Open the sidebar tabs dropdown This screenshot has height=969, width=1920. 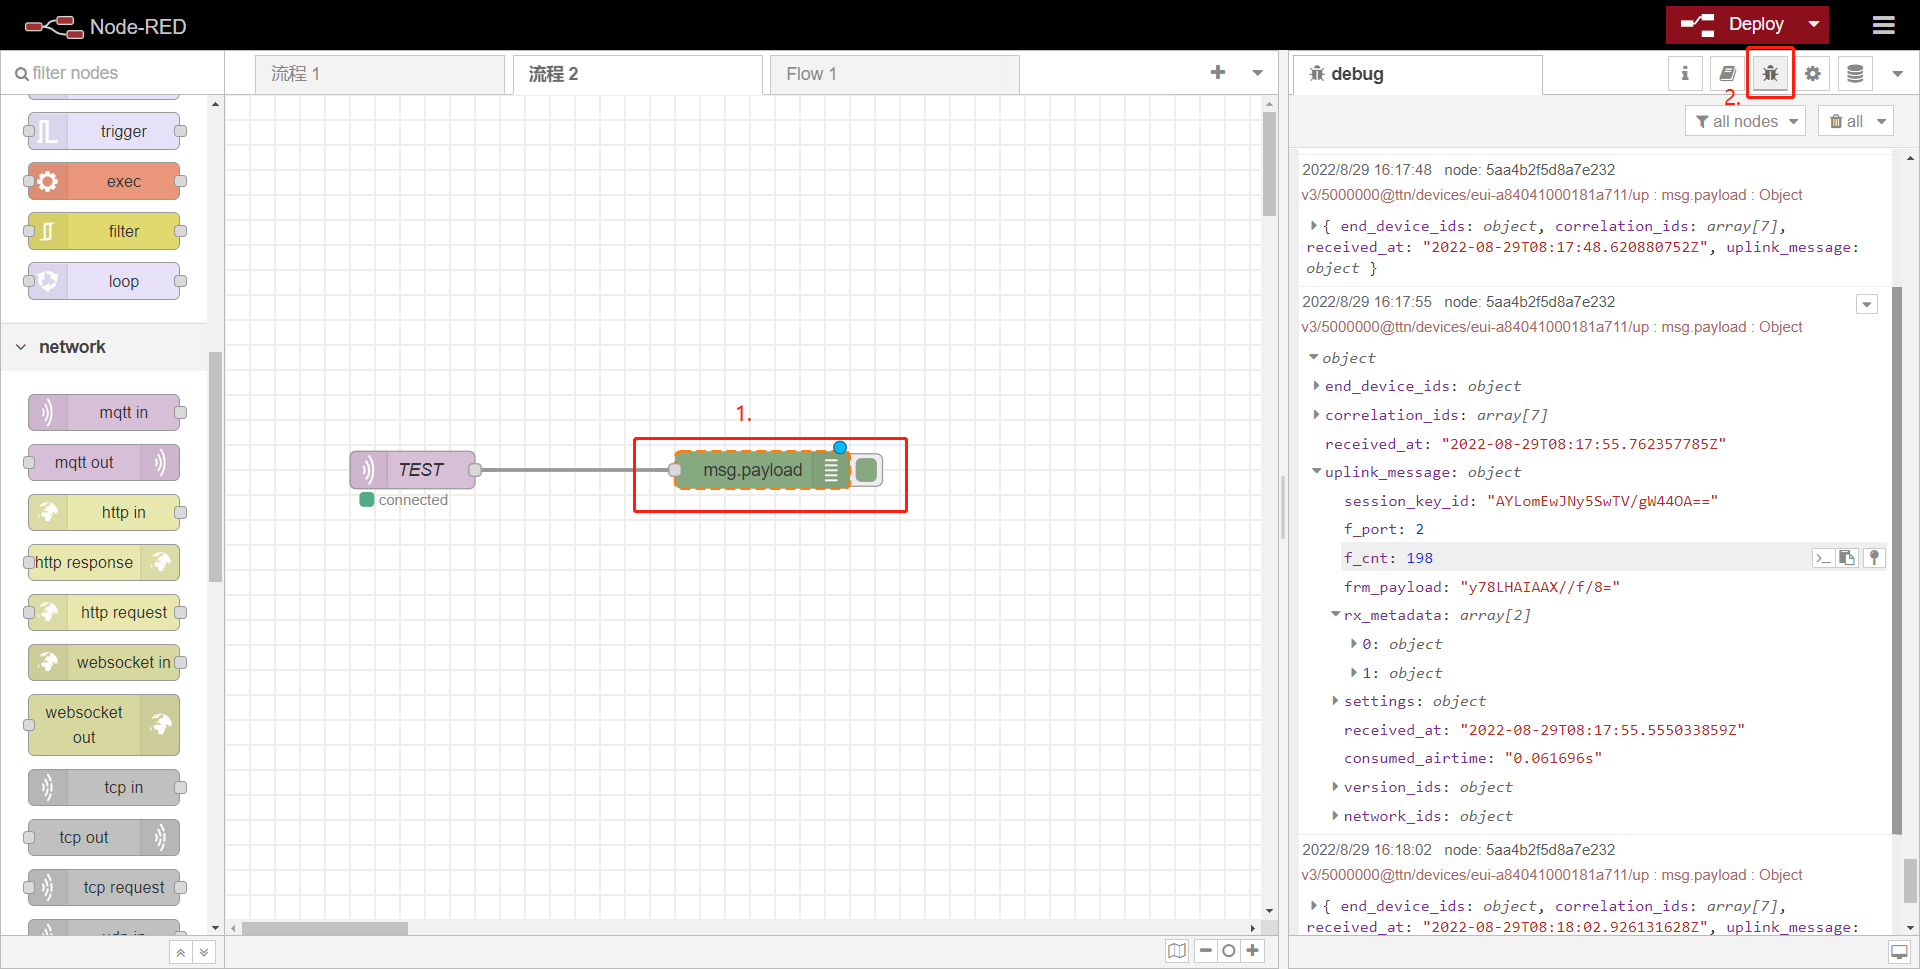(x=1897, y=73)
